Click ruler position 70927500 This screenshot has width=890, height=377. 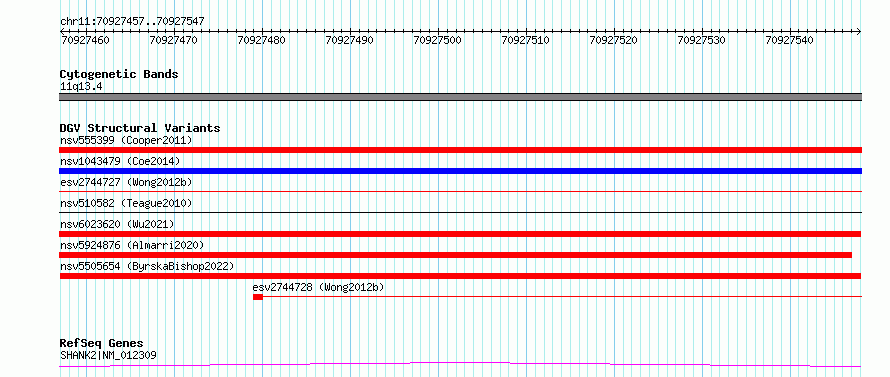(438, 40)
